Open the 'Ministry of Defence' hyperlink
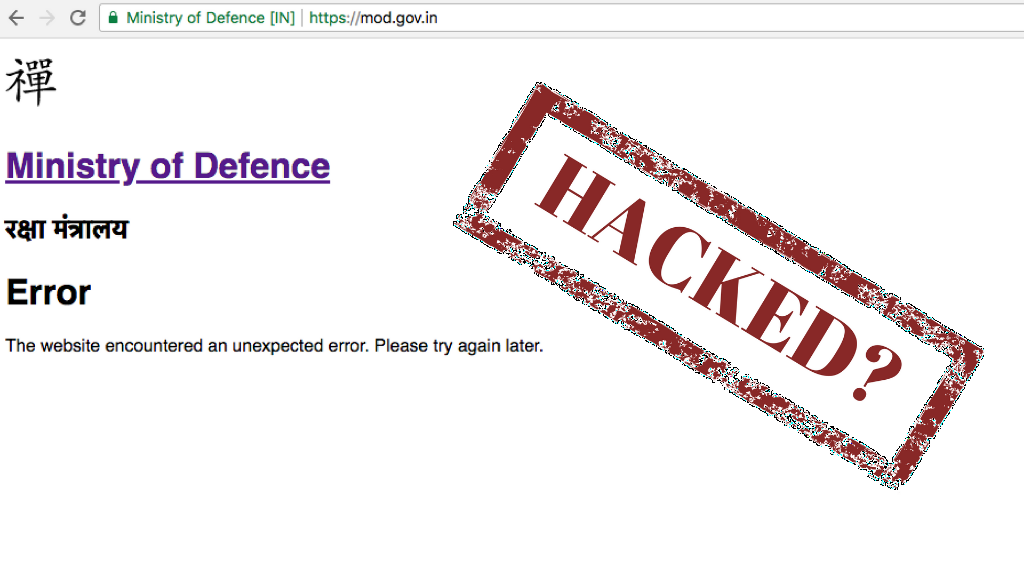Viewport: 1024px width, 576px height. 168,166
